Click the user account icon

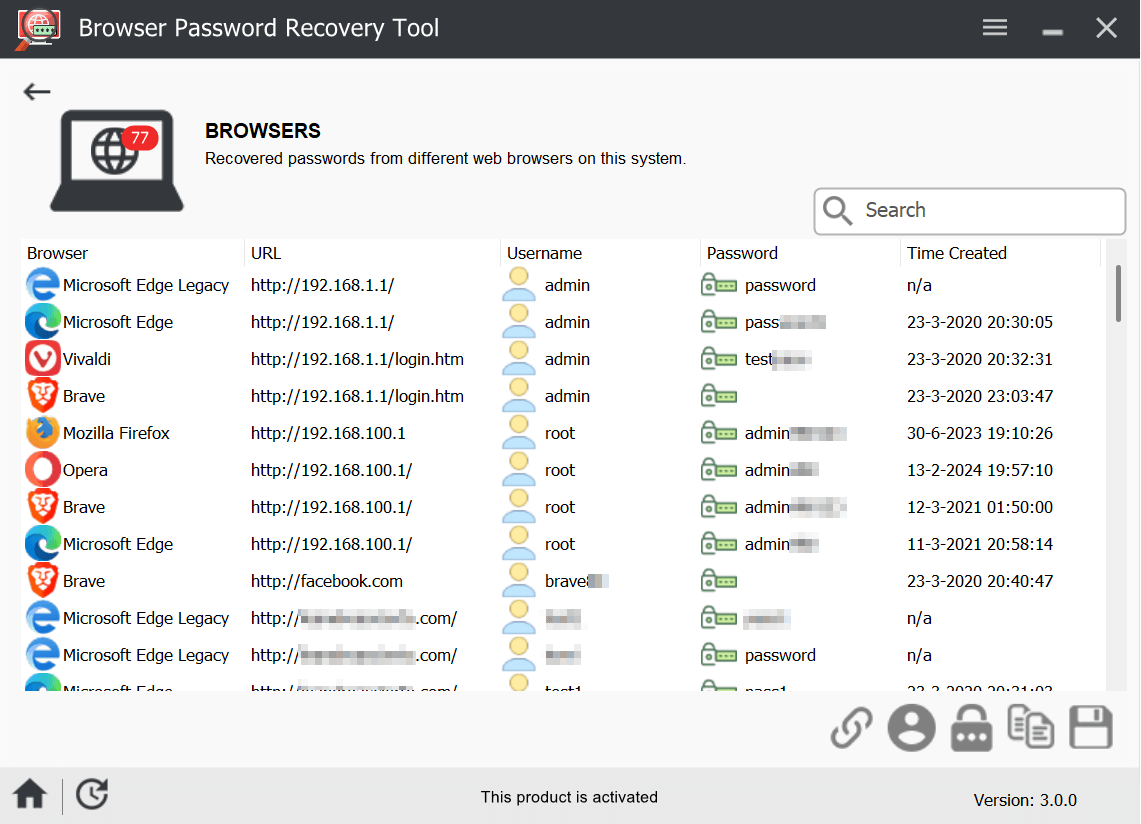[x=911, y=728]
